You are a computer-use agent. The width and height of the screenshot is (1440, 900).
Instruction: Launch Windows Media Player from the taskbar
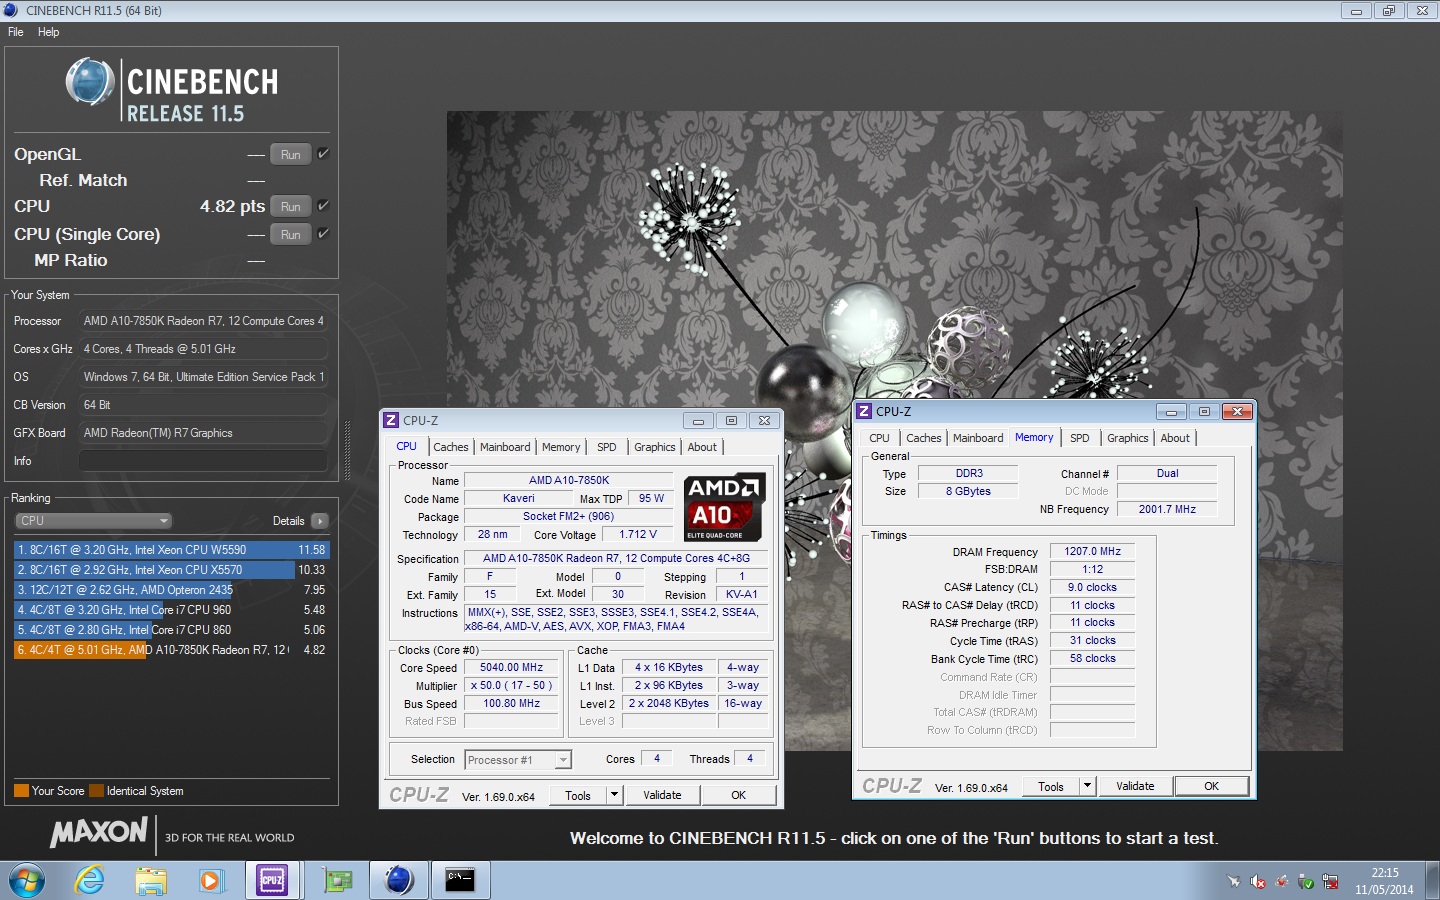(210, 880)
